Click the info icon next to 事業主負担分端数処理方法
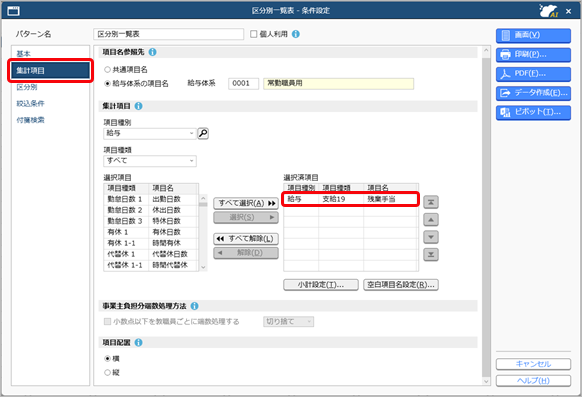 coord(194,306)
